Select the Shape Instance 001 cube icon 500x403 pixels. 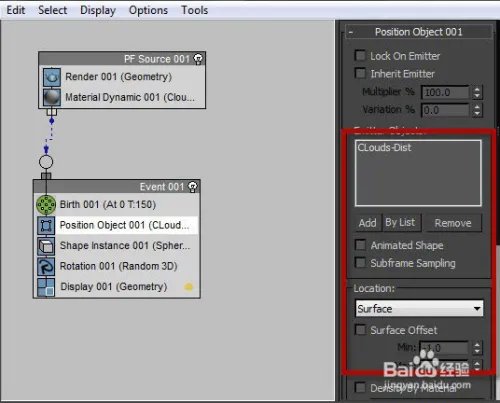point(46,246)
